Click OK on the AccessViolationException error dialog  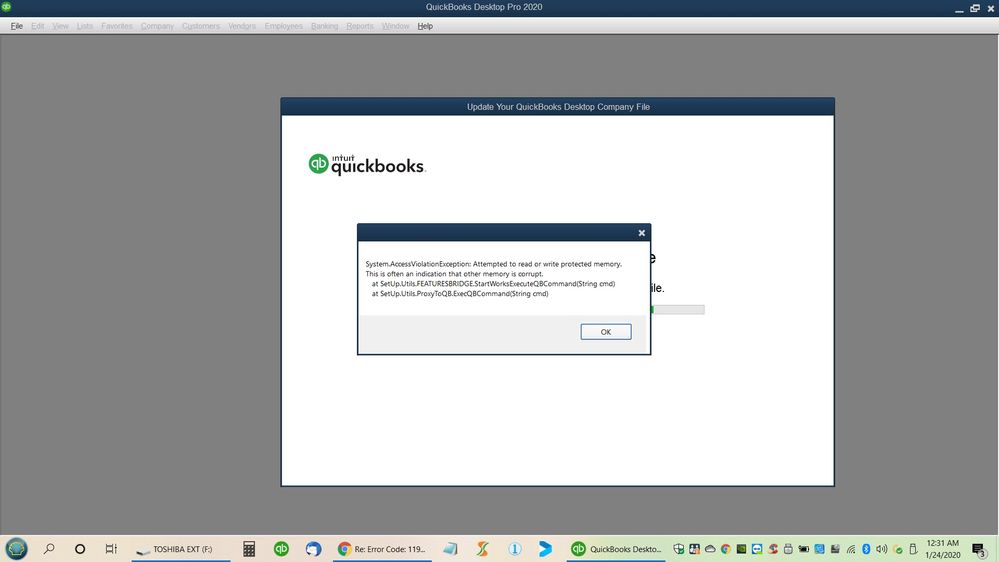(x=605, y=331)
